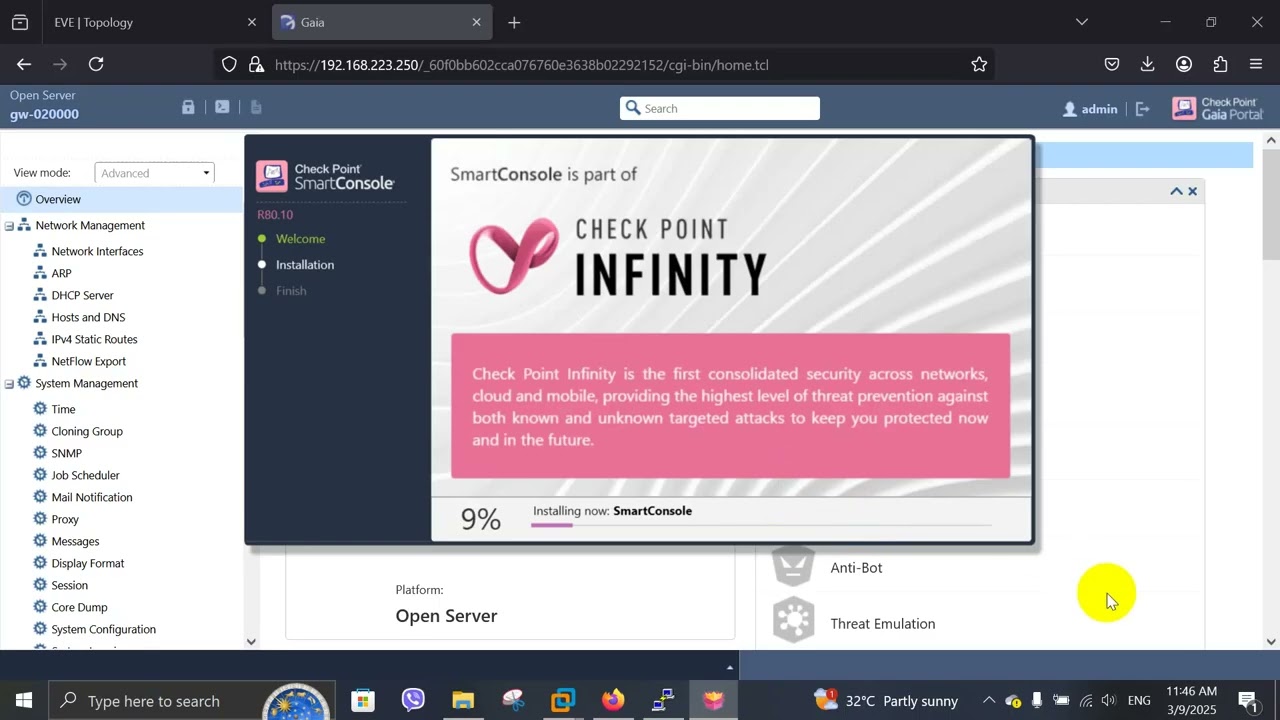Close the Gaia browser tab
This screenshot has width=1280, height=720.
pyautogui.click(x=476, y=22)
